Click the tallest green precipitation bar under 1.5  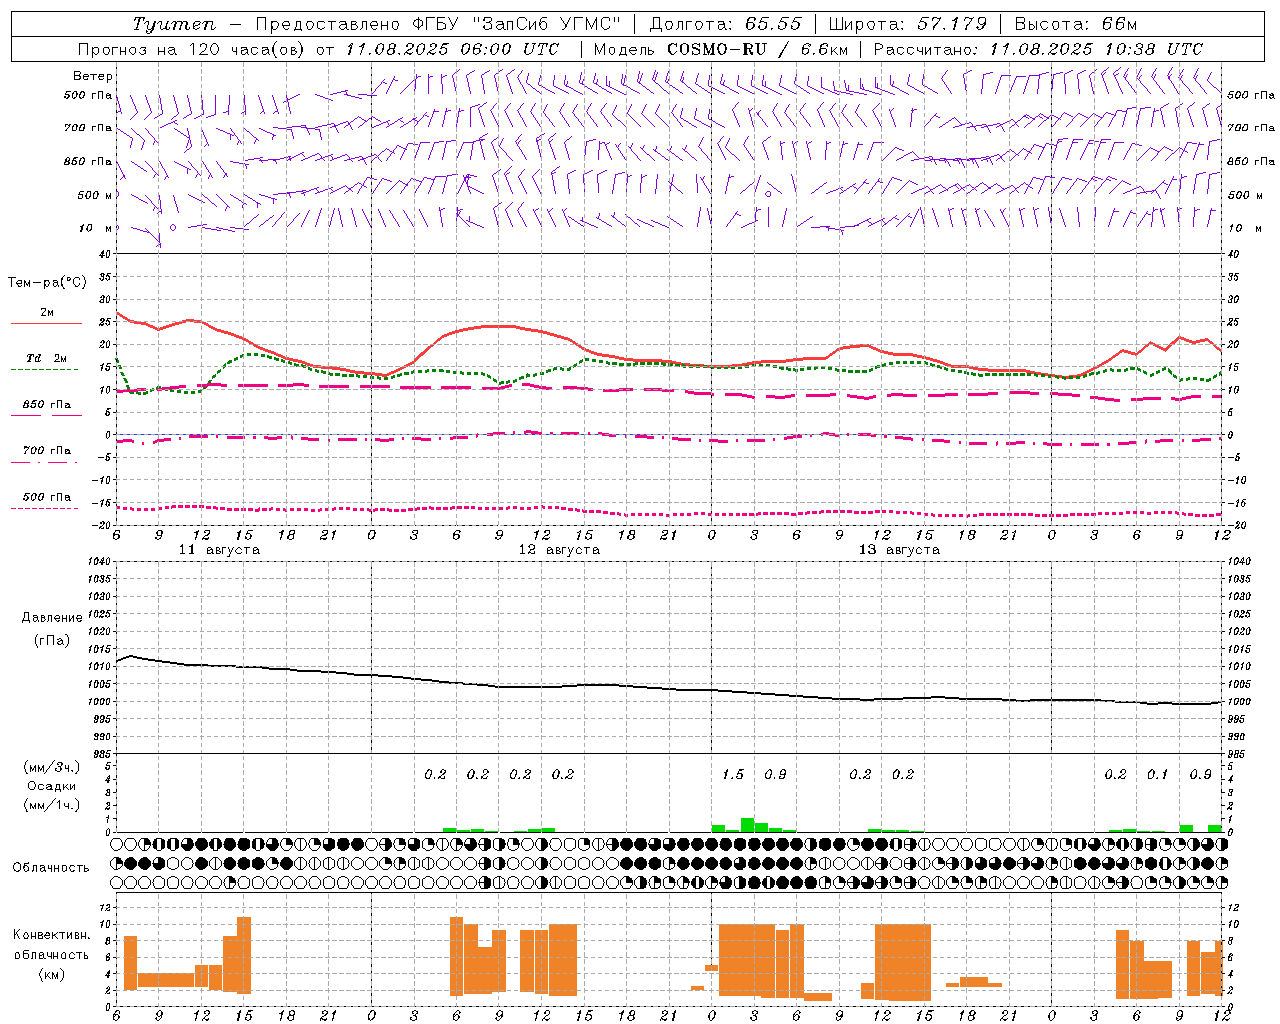(747, 825)
